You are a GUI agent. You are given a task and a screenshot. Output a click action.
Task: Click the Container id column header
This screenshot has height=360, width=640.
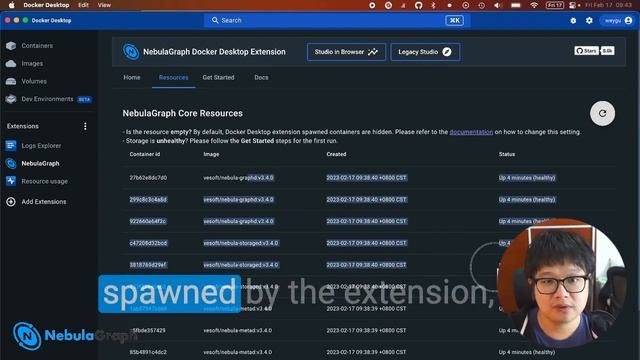point(144,154)
